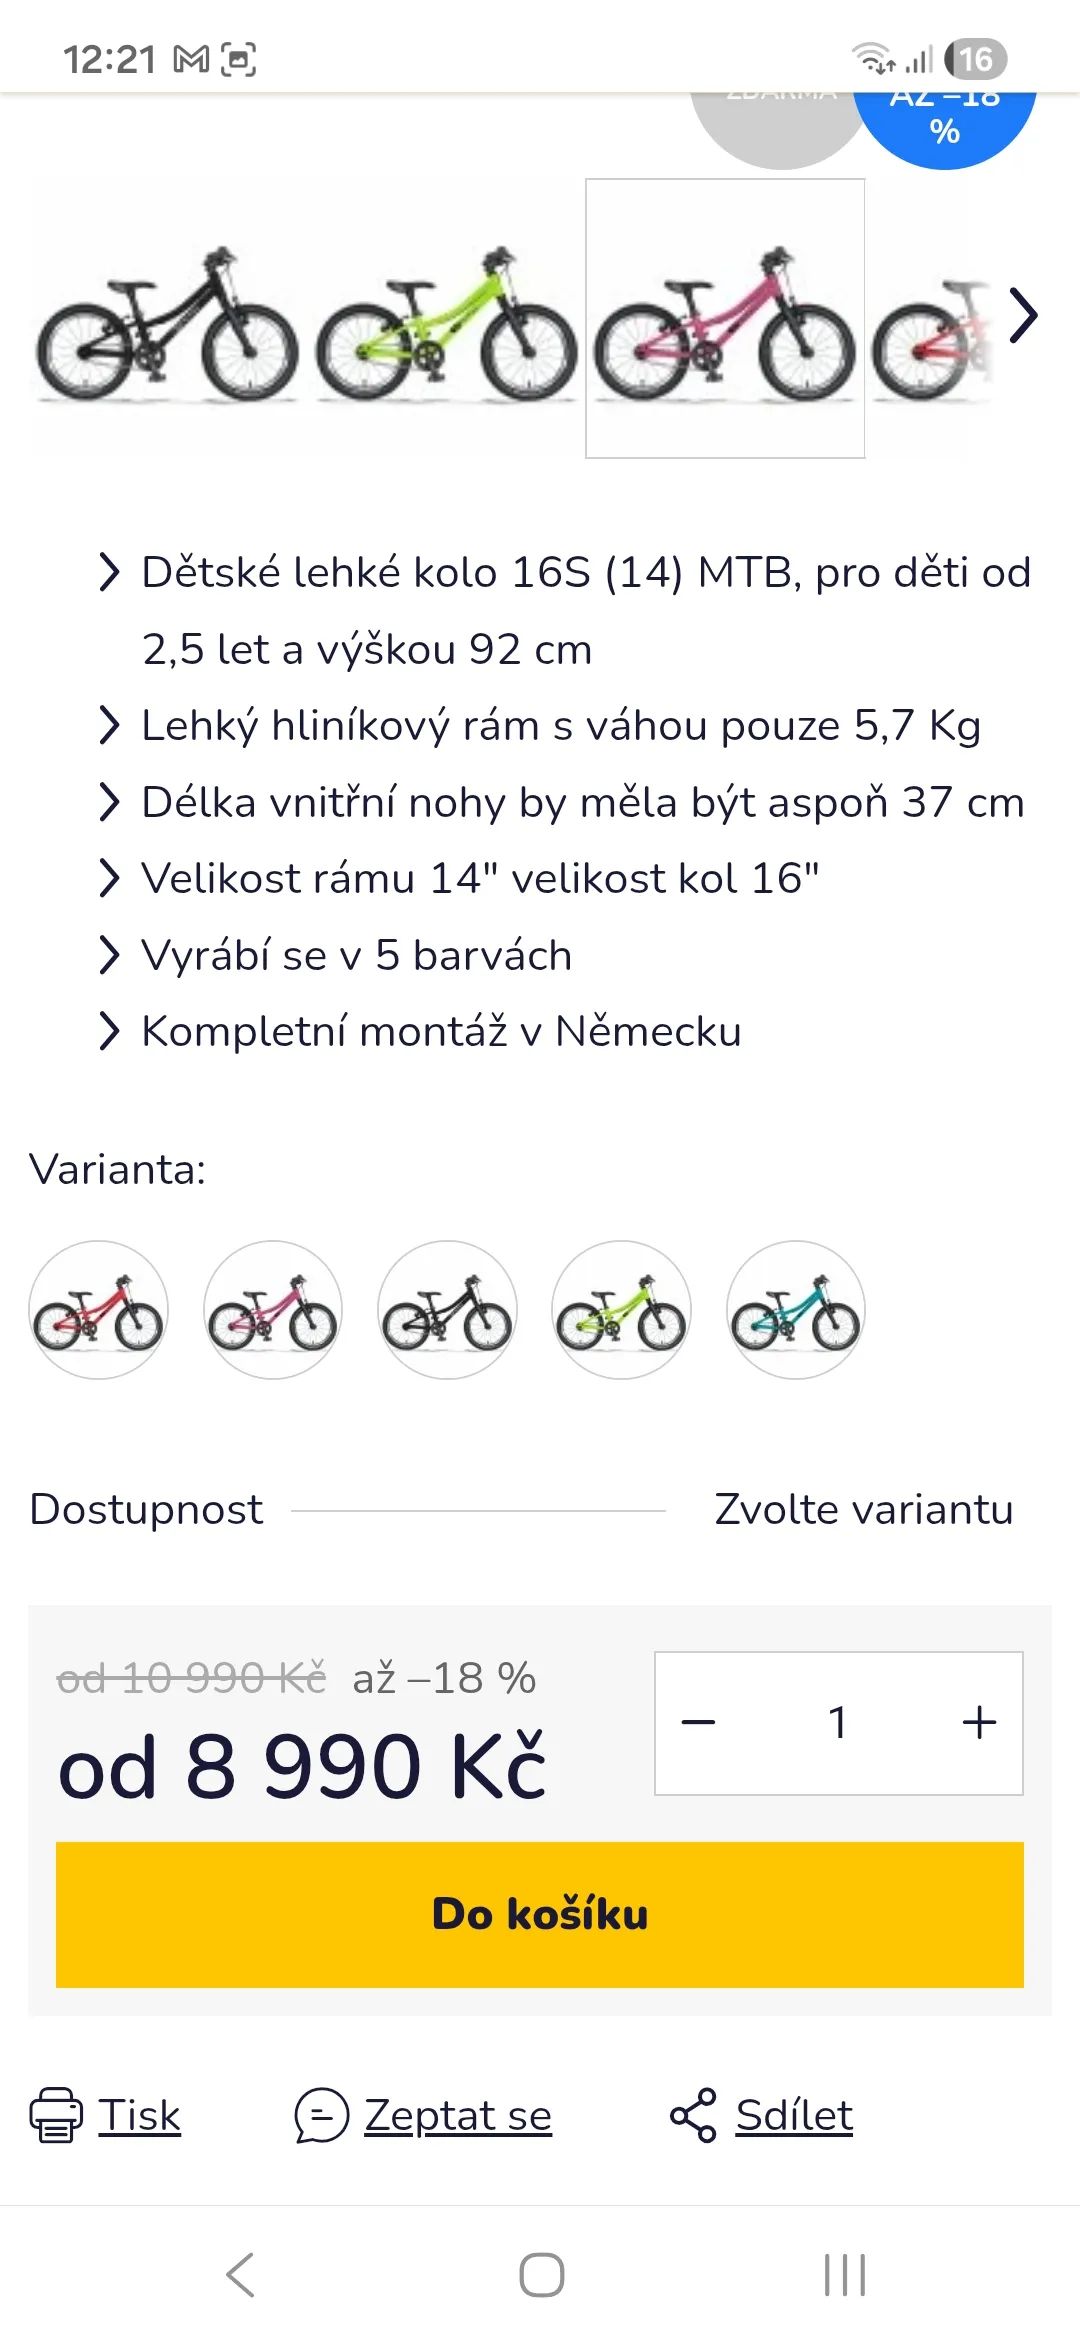
Task: Tap the printer icon
Action: [56, 2115]
